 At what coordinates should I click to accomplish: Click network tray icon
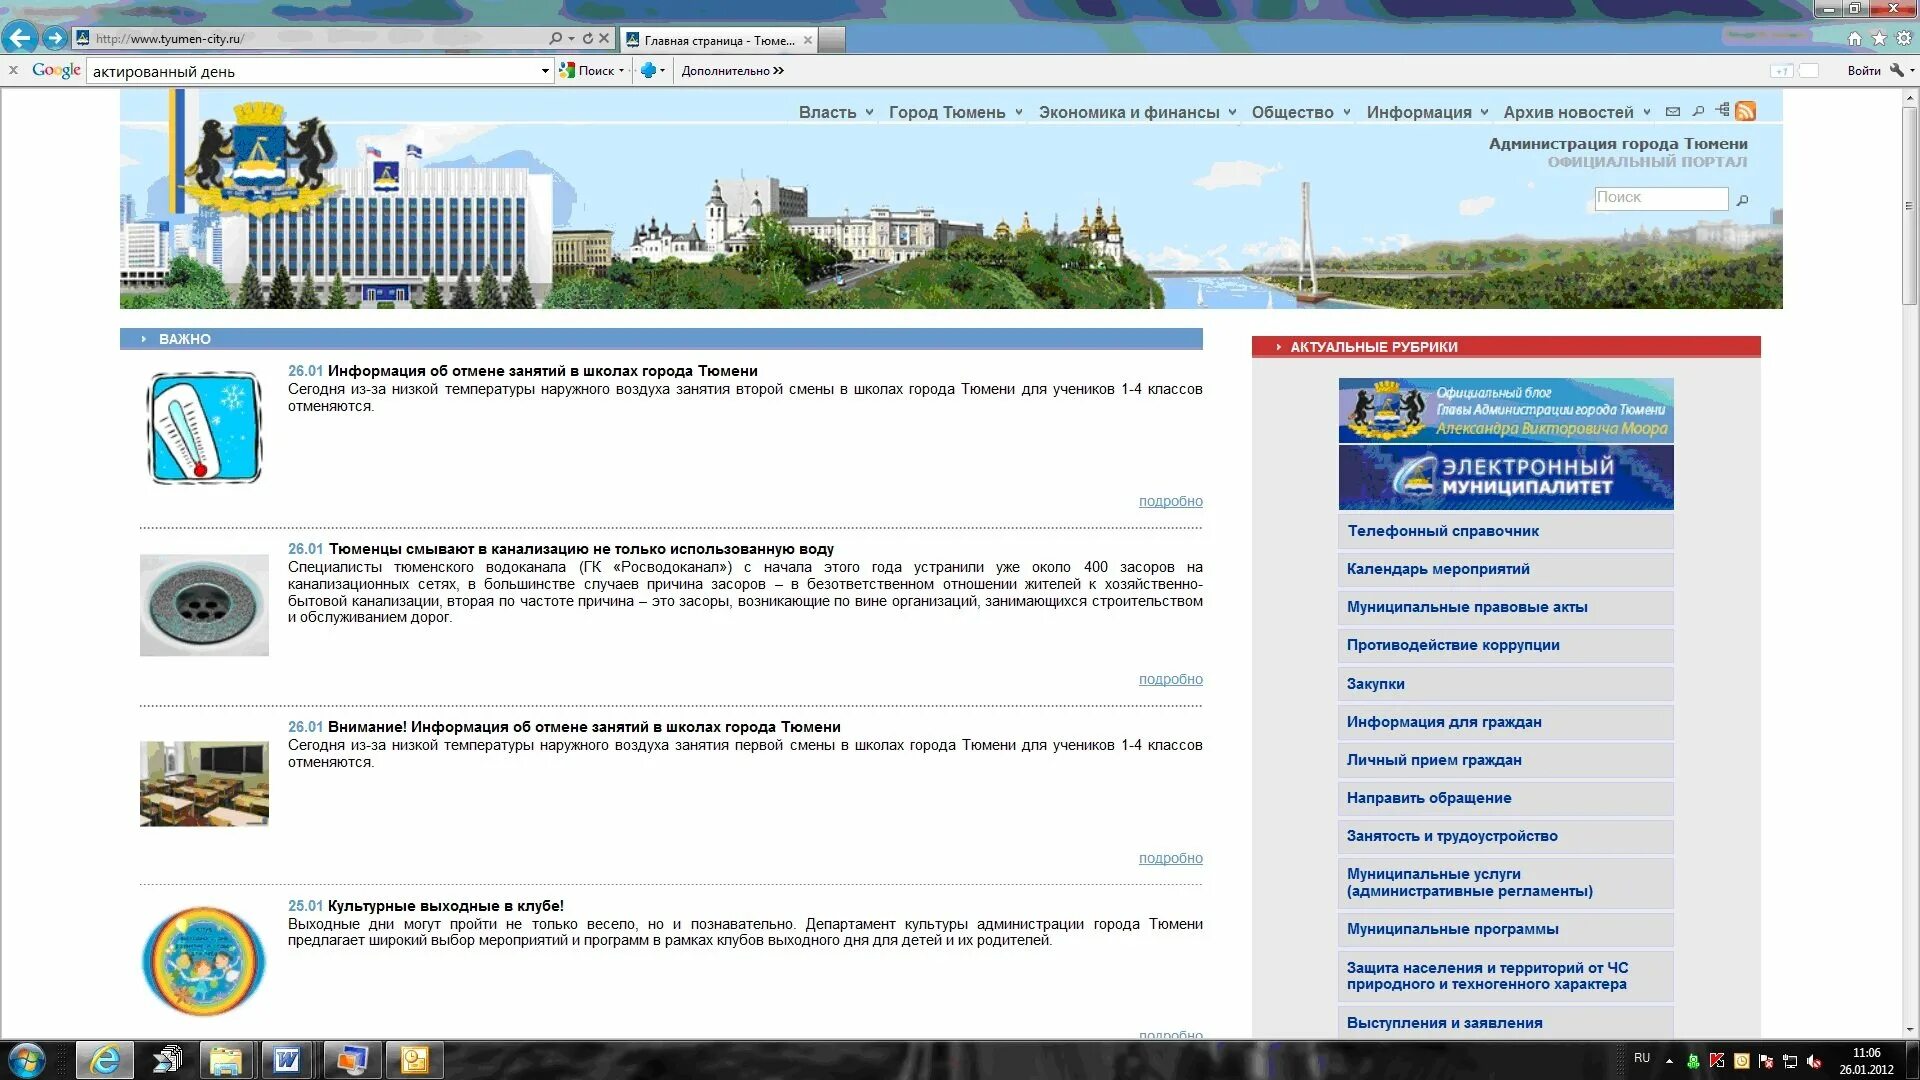pyautogui.click(x=1791, y=1061)
